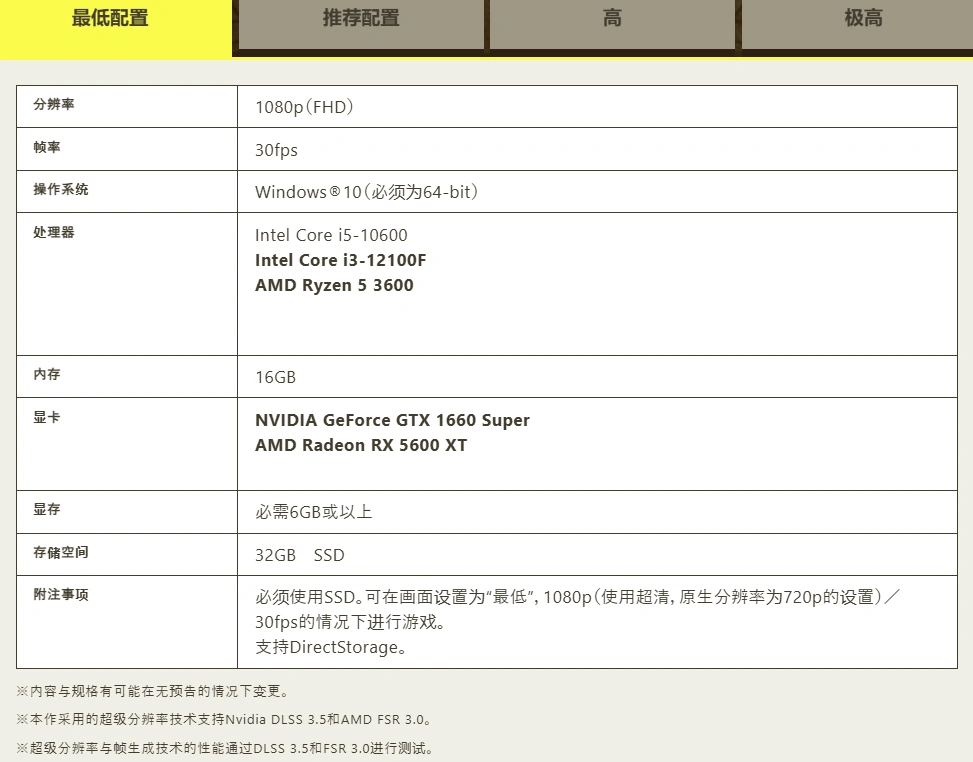Select the 最低配置 tab
The height and width of the screenshot is (762, 973).
[110, 19]
